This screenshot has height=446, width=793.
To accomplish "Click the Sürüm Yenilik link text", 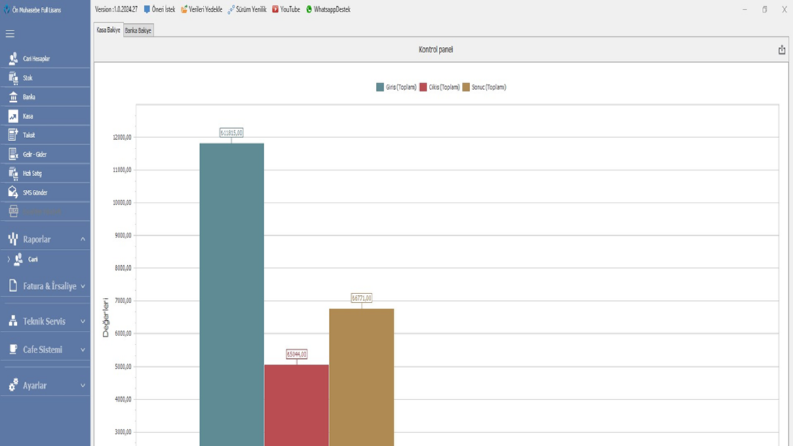I will point(251,9).
